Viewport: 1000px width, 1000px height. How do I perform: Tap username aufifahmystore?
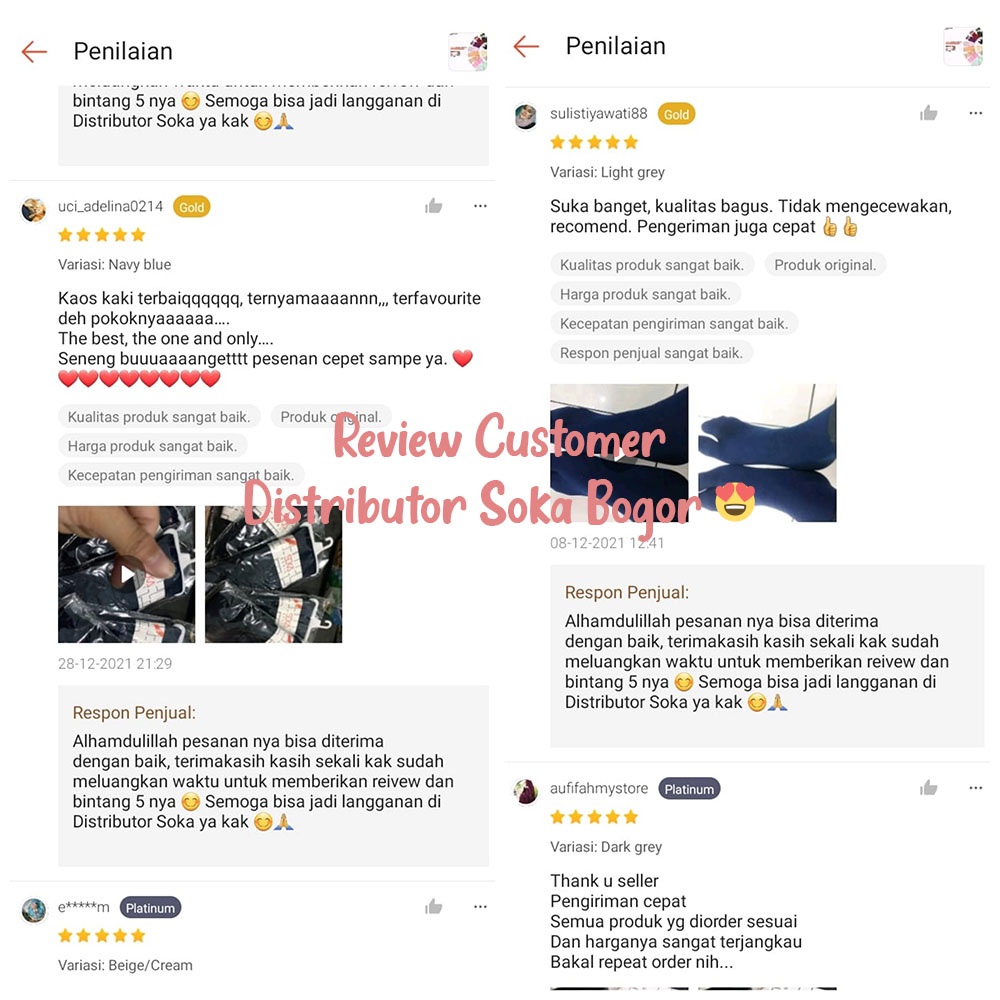[x=599, y=788]
